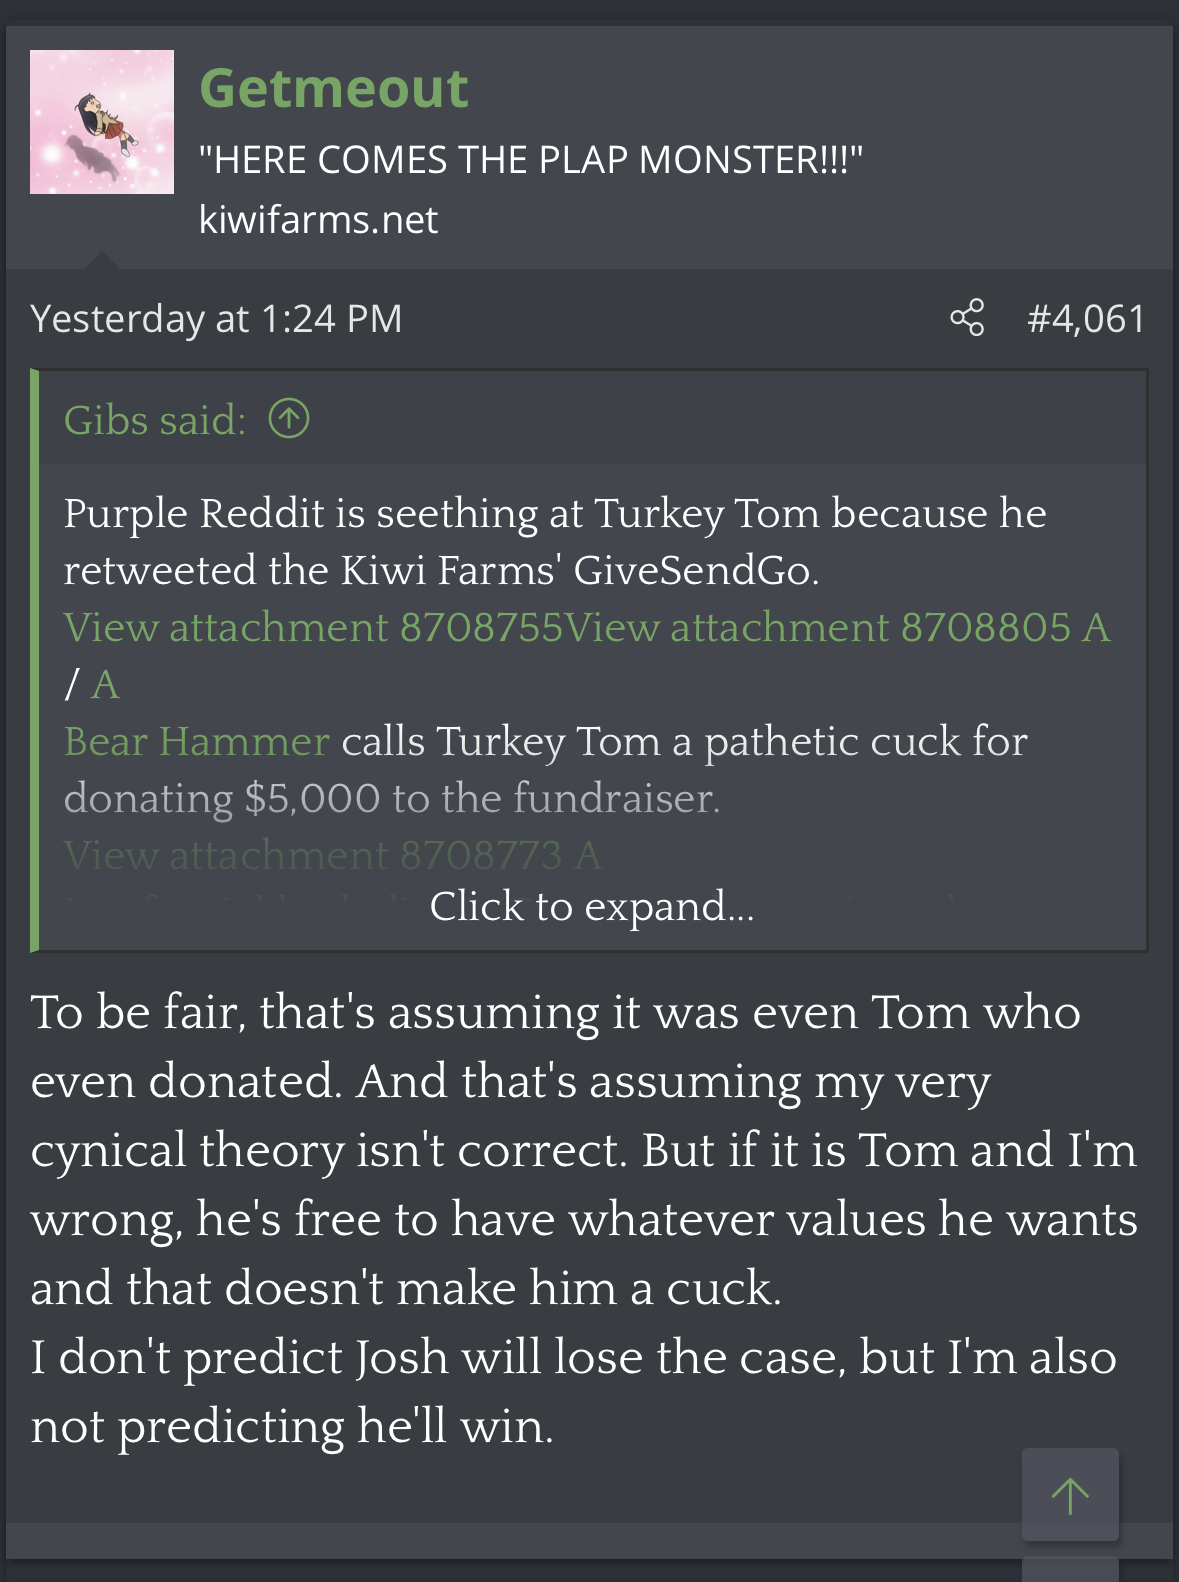Click the 'HERE COMES THE PLAP MONSTER!!!' user title
The height and width of the screenshot is (1582, 1179).
532,157
